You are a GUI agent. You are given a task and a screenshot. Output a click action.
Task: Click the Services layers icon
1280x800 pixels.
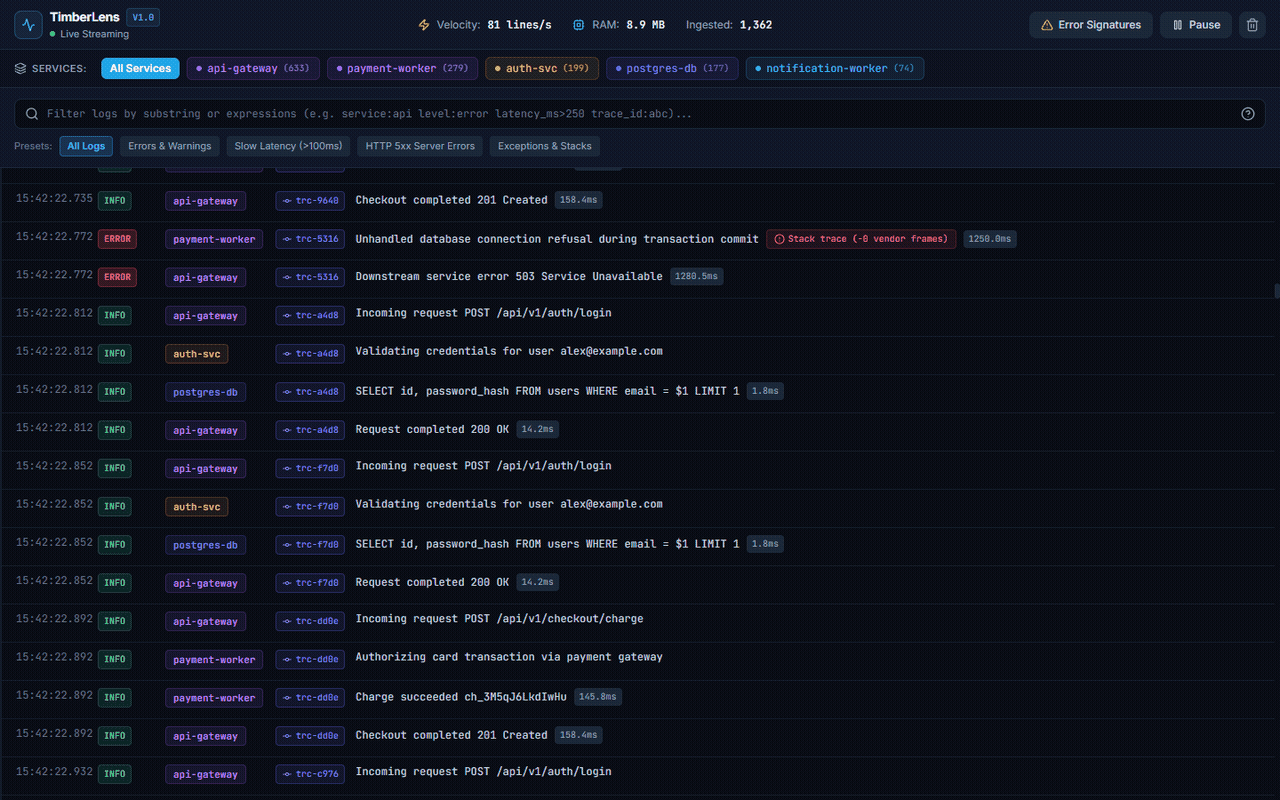point(21,68)
